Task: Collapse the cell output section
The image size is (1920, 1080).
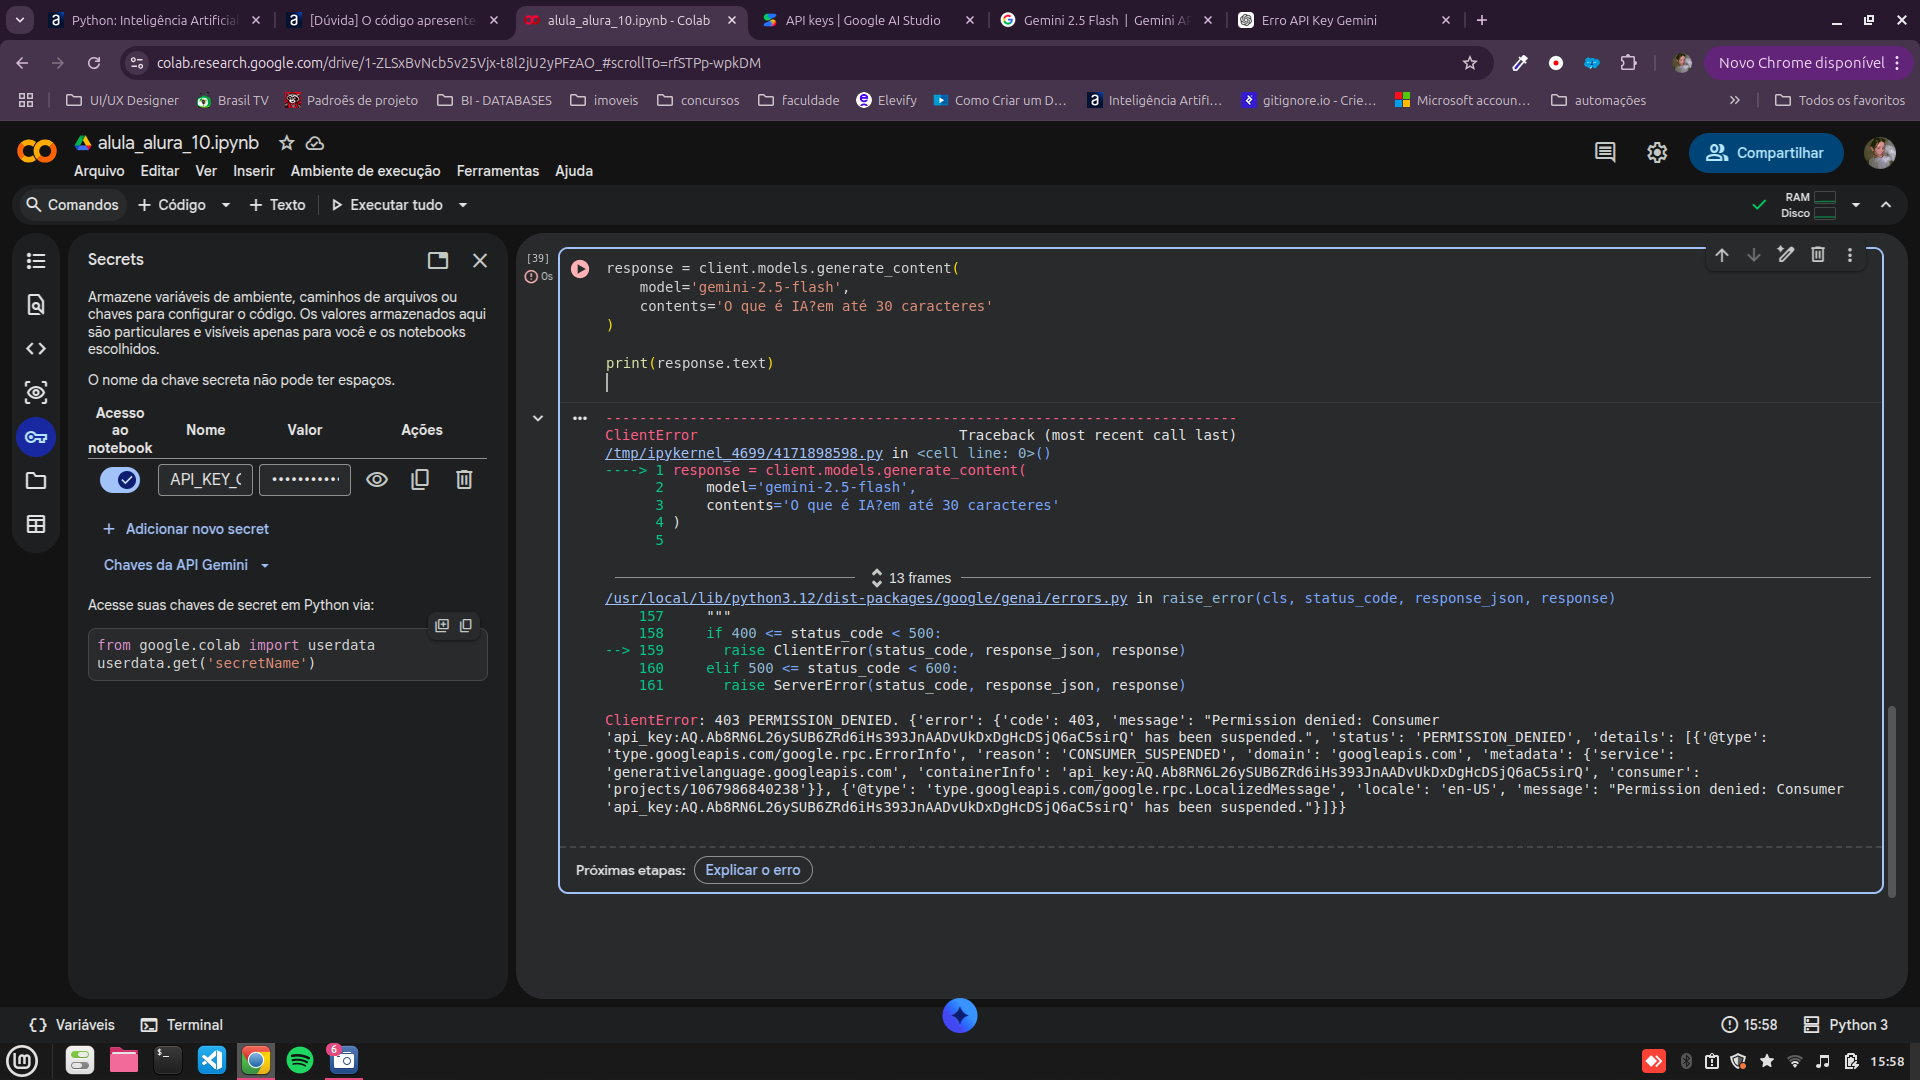Action: click(x=538, y=418)
